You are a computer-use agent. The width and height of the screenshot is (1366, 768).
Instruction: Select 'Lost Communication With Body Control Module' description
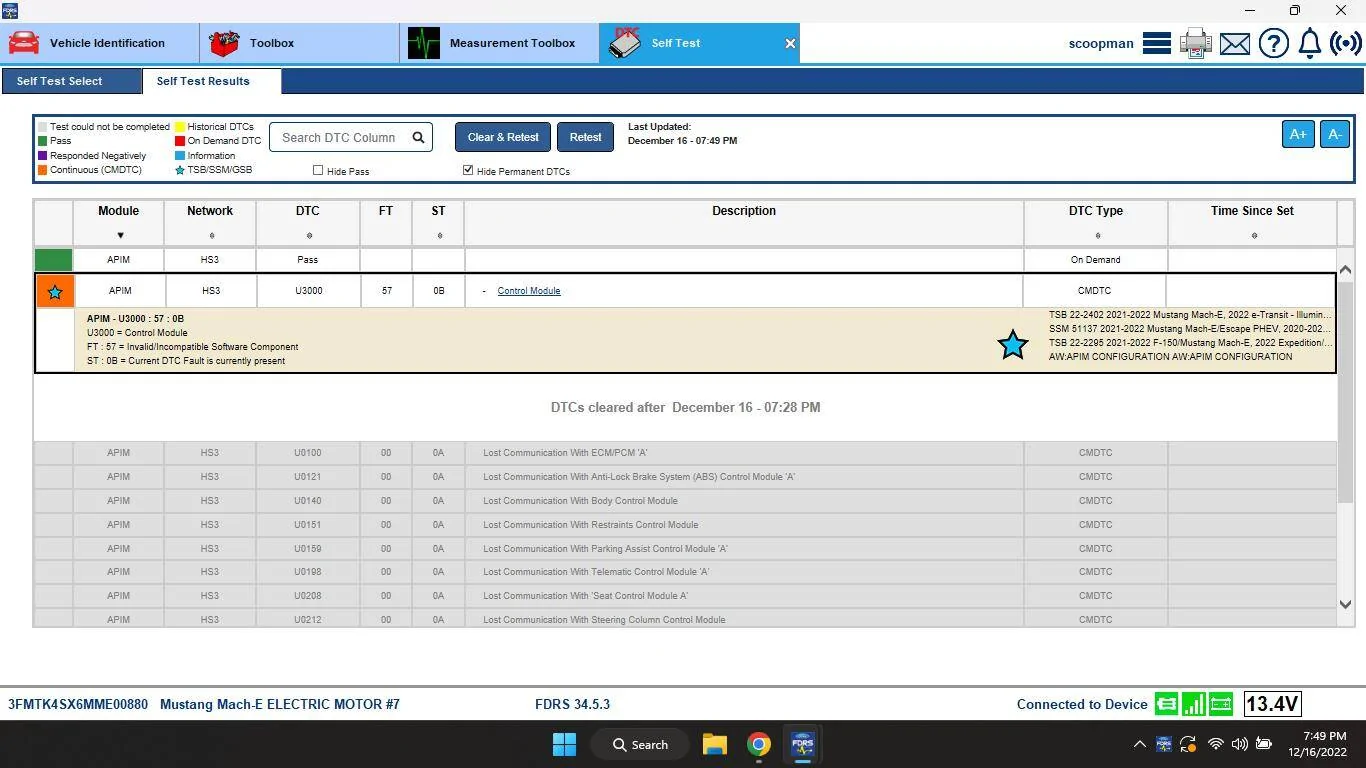tap(580, 501)
